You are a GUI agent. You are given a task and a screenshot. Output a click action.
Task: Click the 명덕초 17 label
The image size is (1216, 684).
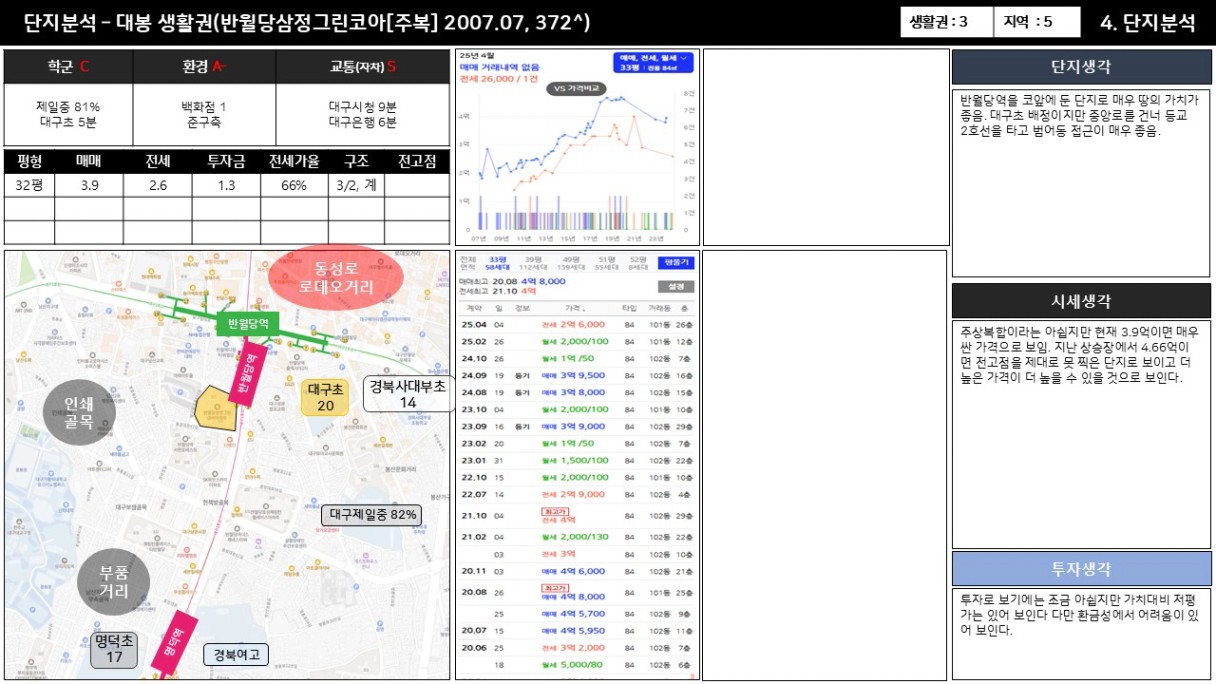click(x=114, y=648)
